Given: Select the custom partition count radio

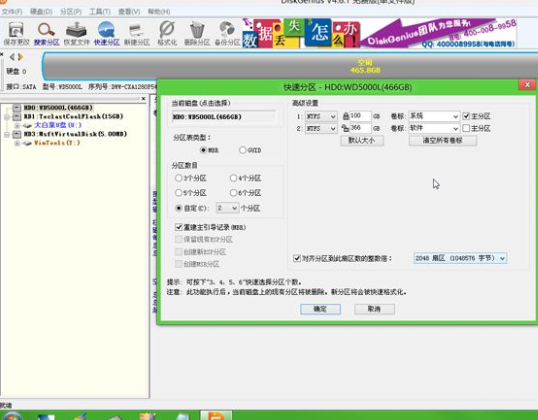Looking at the screenshot, I should (x=178, y=208).
